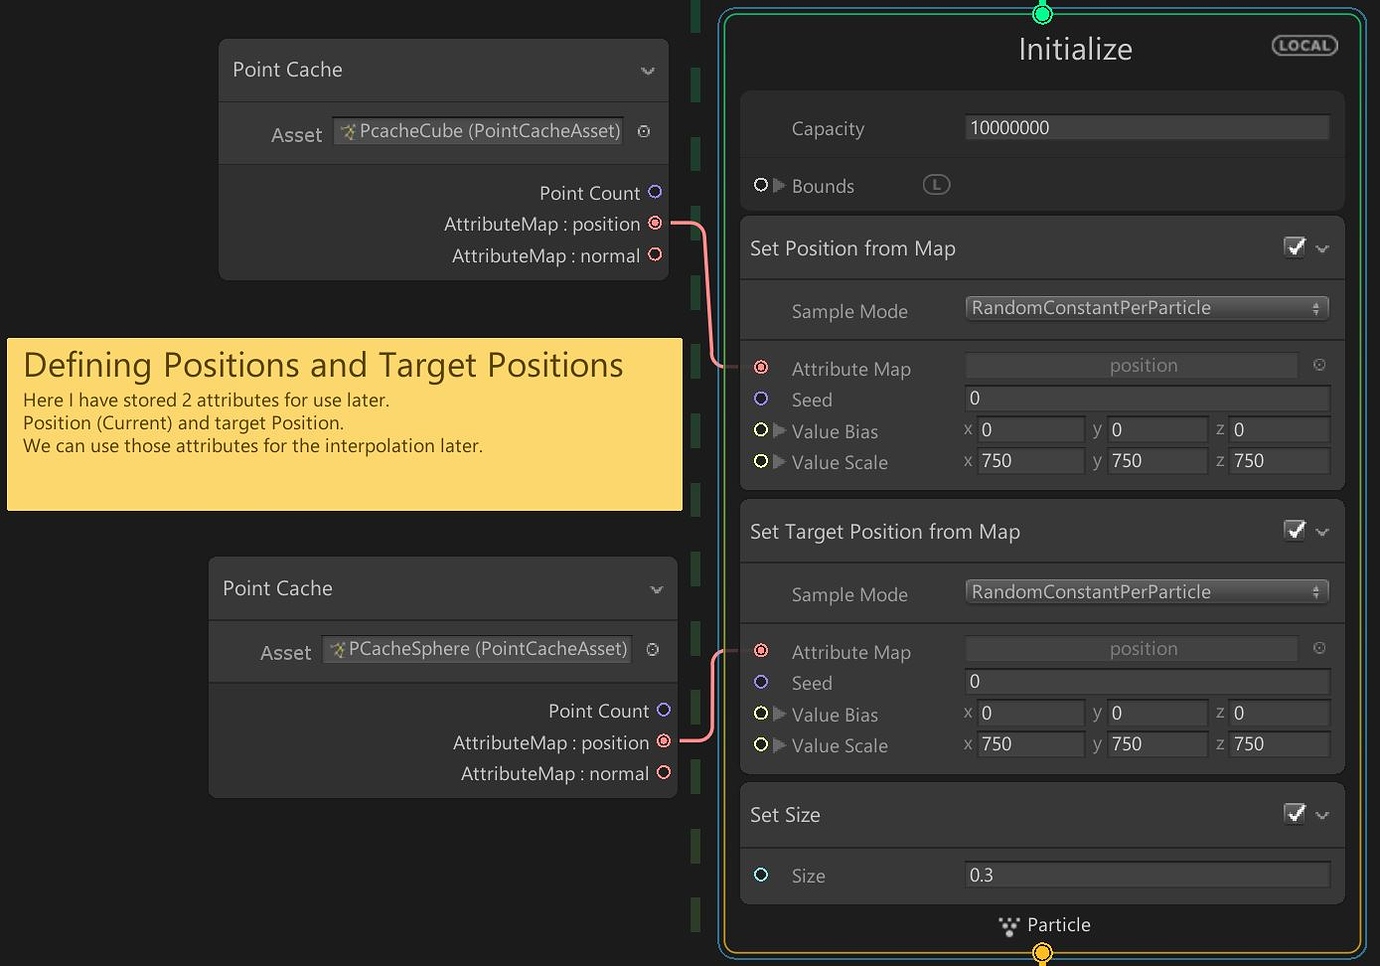The image size is (1380, 966).
Task: Open asset picker for PcacheCube asset
Action: [x=644, y=131]
